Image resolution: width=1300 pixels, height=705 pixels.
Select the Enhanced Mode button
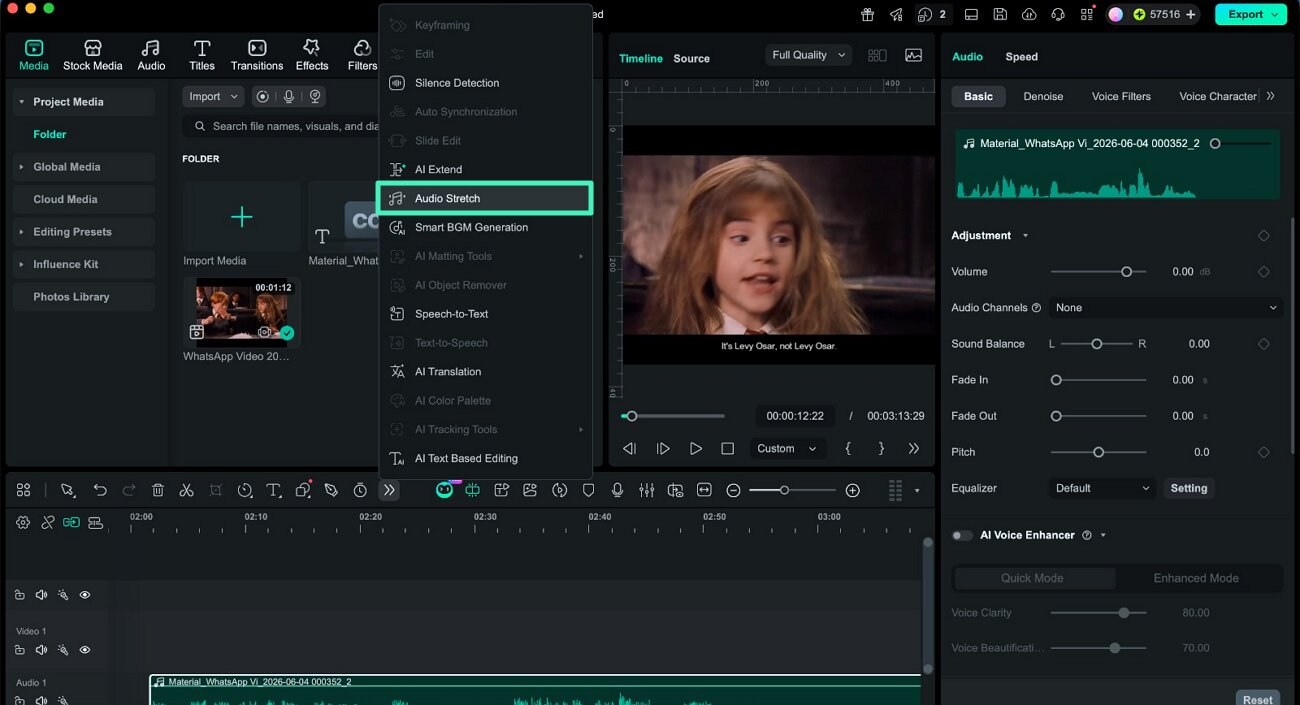pyautogui.click(x=1196, y=578)
